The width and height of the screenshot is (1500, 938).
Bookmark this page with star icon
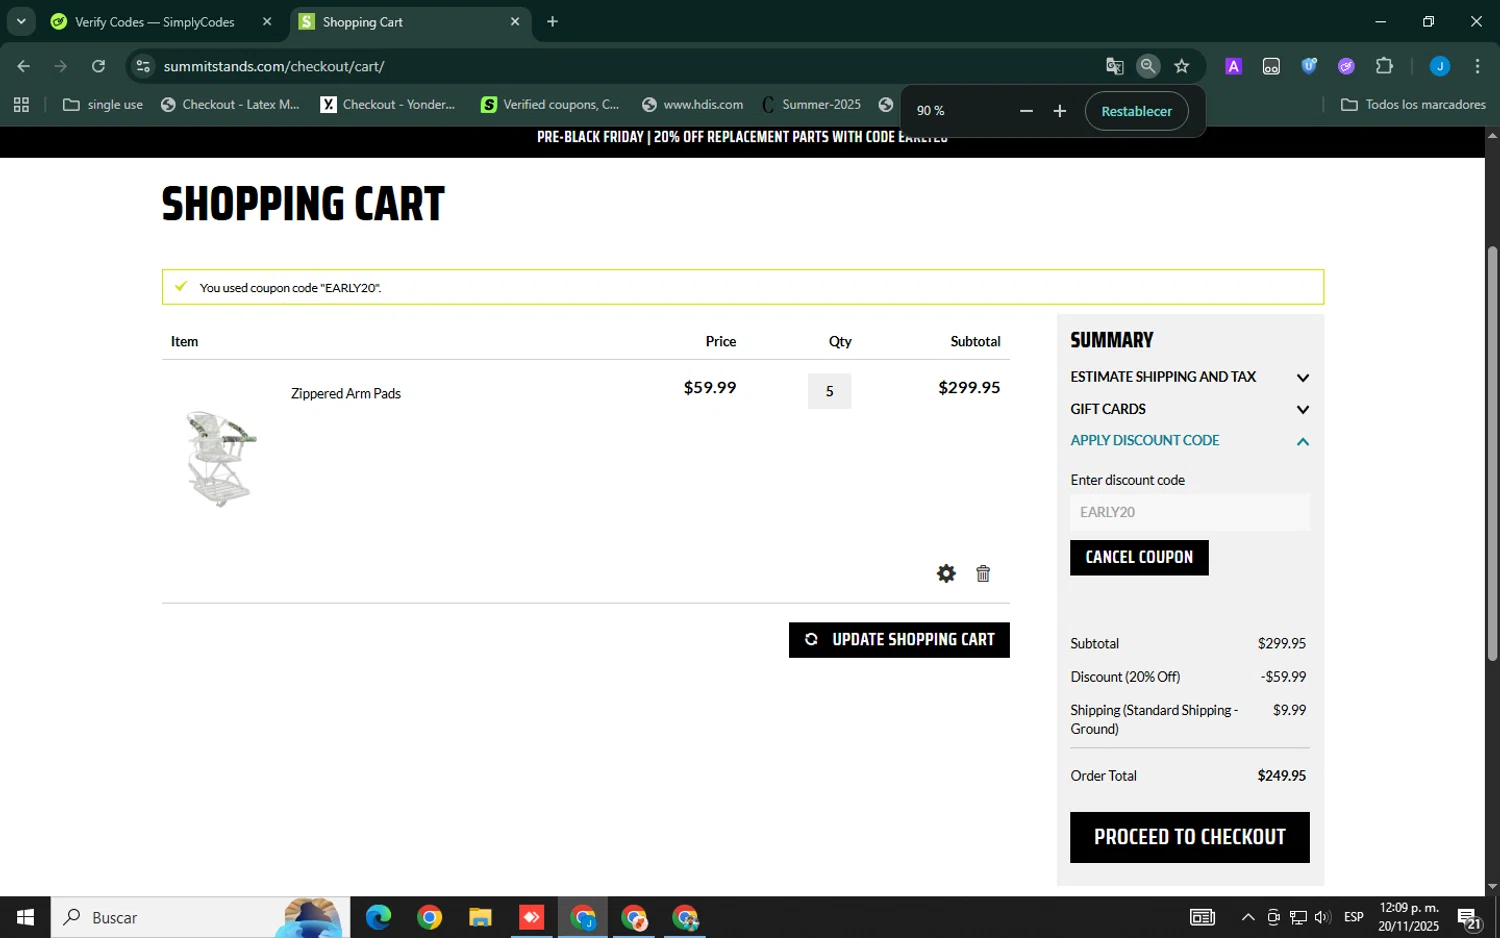point(1182,66)
